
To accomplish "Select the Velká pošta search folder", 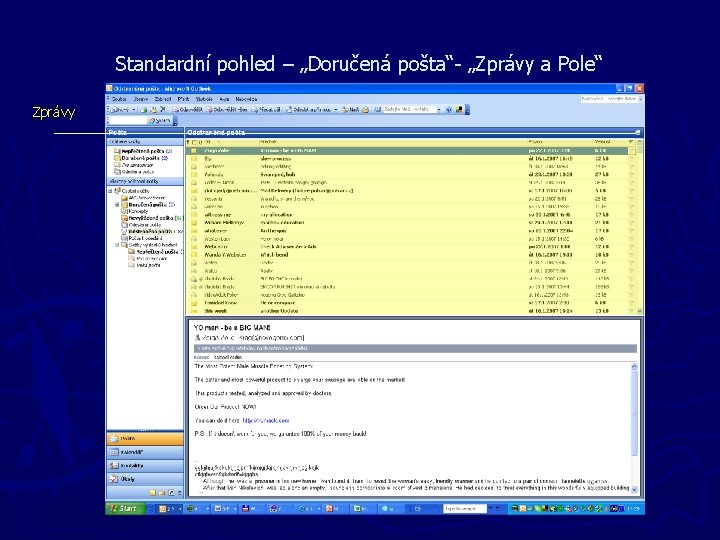I will coord(144,265).
